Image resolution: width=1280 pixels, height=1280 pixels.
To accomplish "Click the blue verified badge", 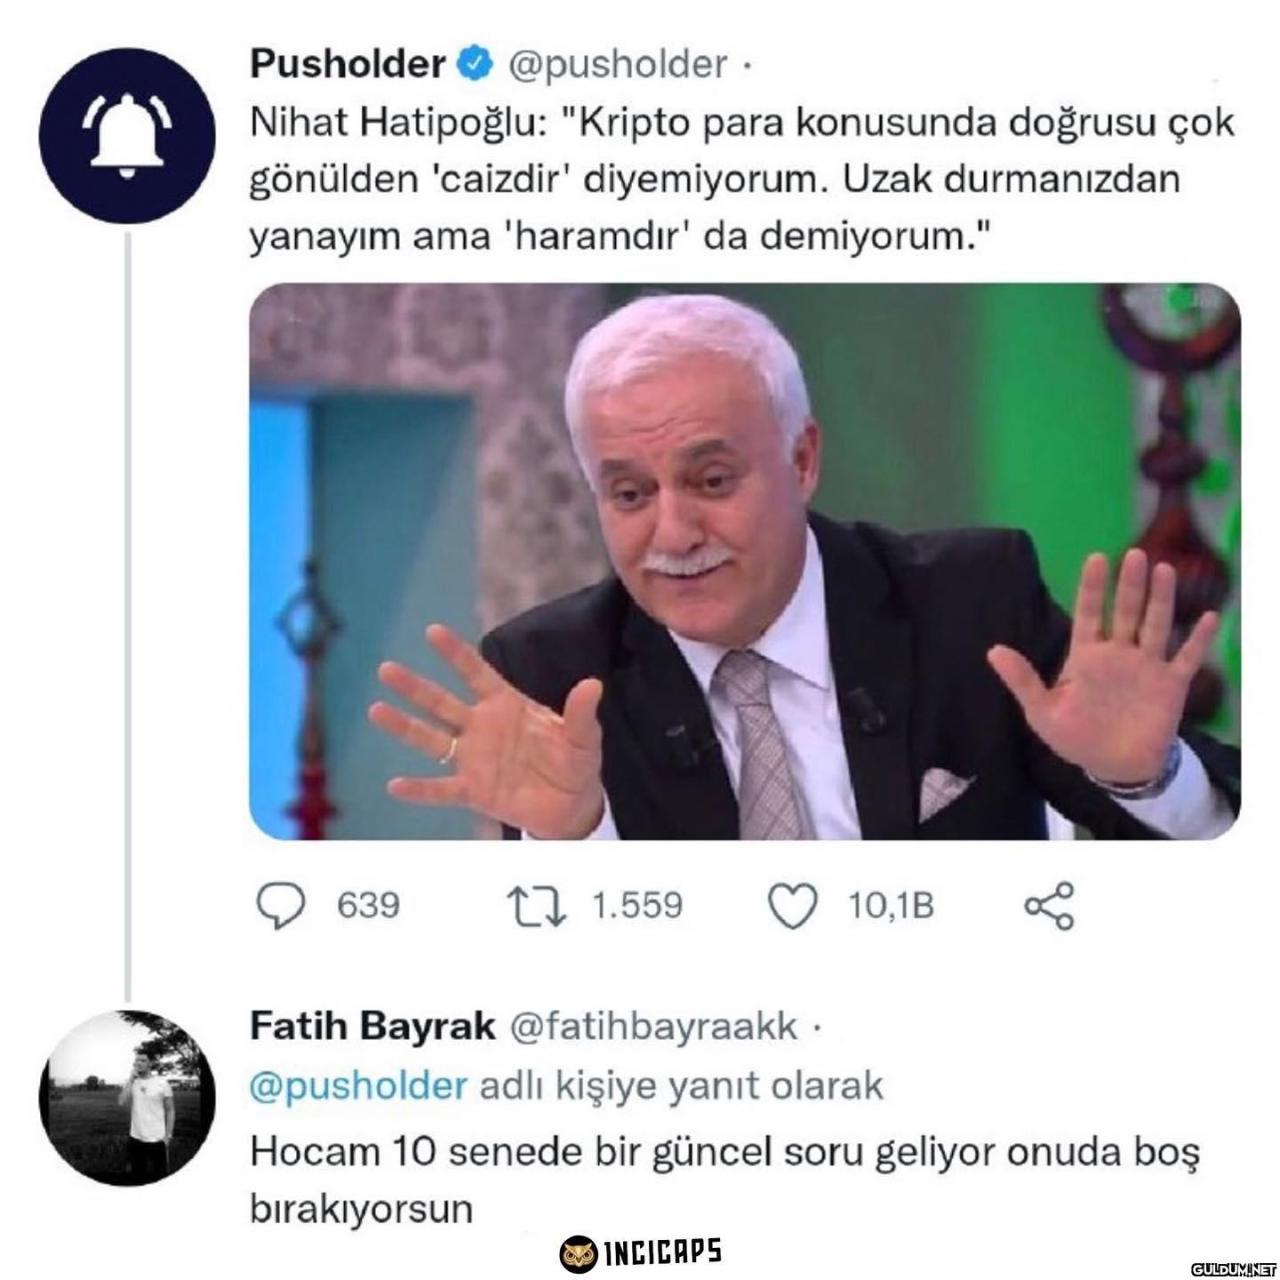I will point(474,64).
